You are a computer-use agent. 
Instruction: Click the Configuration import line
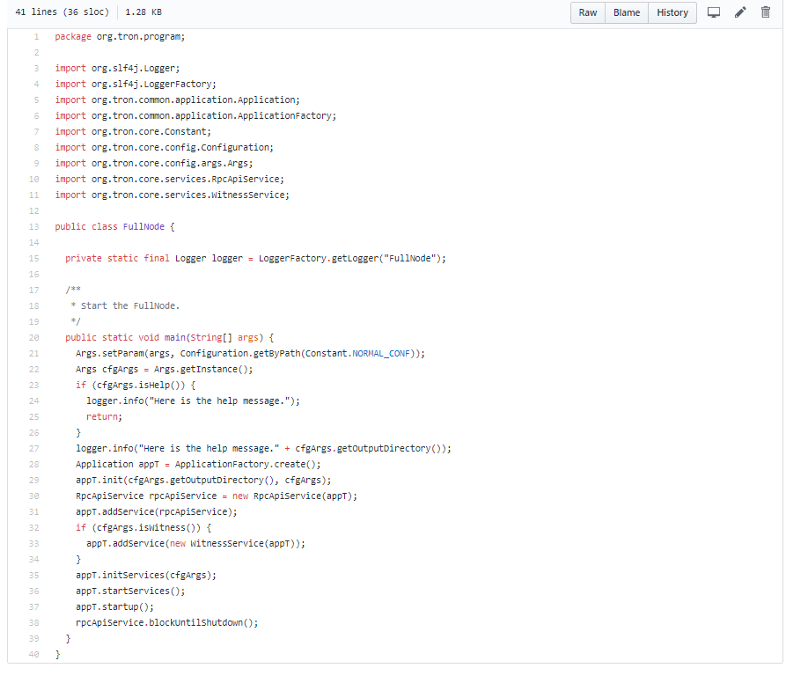pyautogui.click(x=164, y=147)
